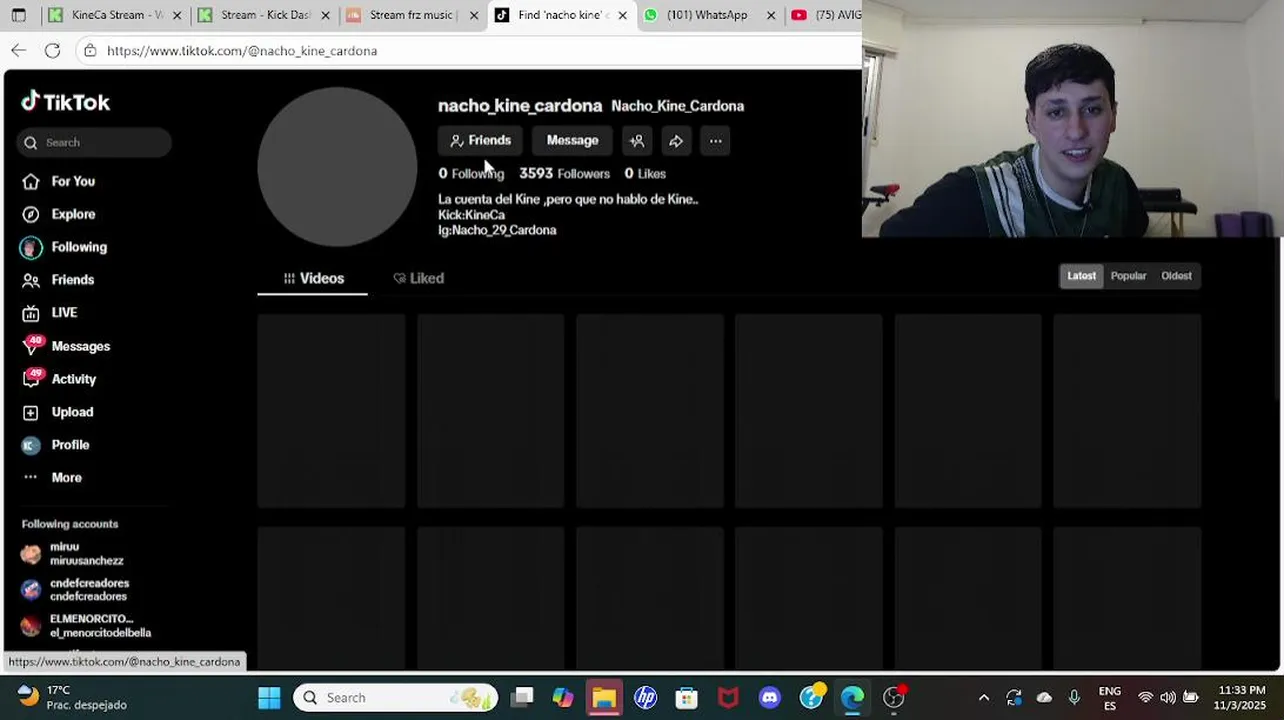Click the browser address bar URL
This screenshot has height=720, width=1284.
coord(242,51)
